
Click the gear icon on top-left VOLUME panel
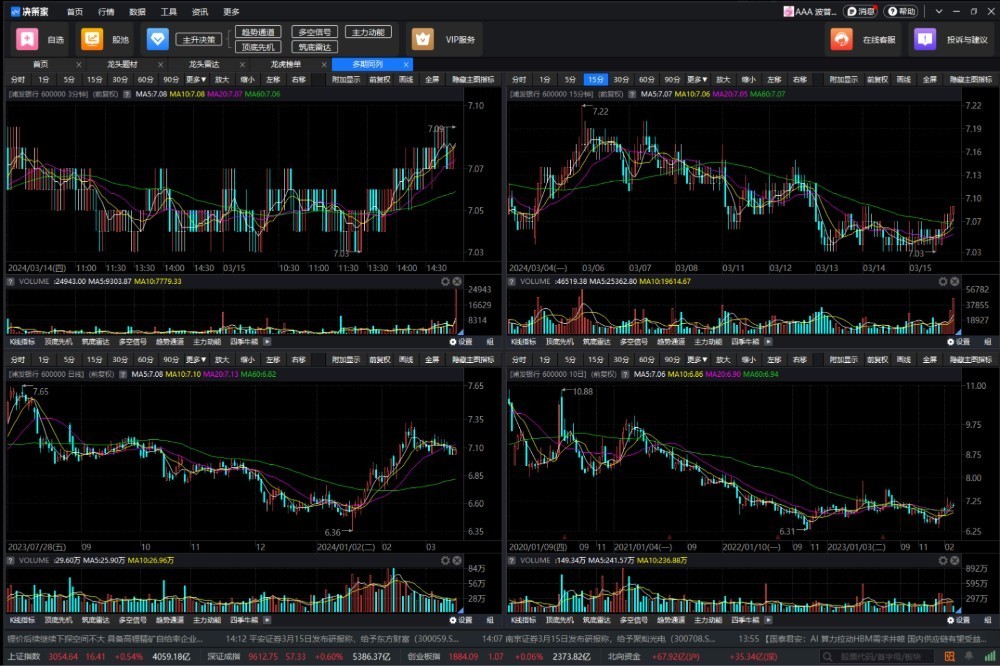coord(446,282)
